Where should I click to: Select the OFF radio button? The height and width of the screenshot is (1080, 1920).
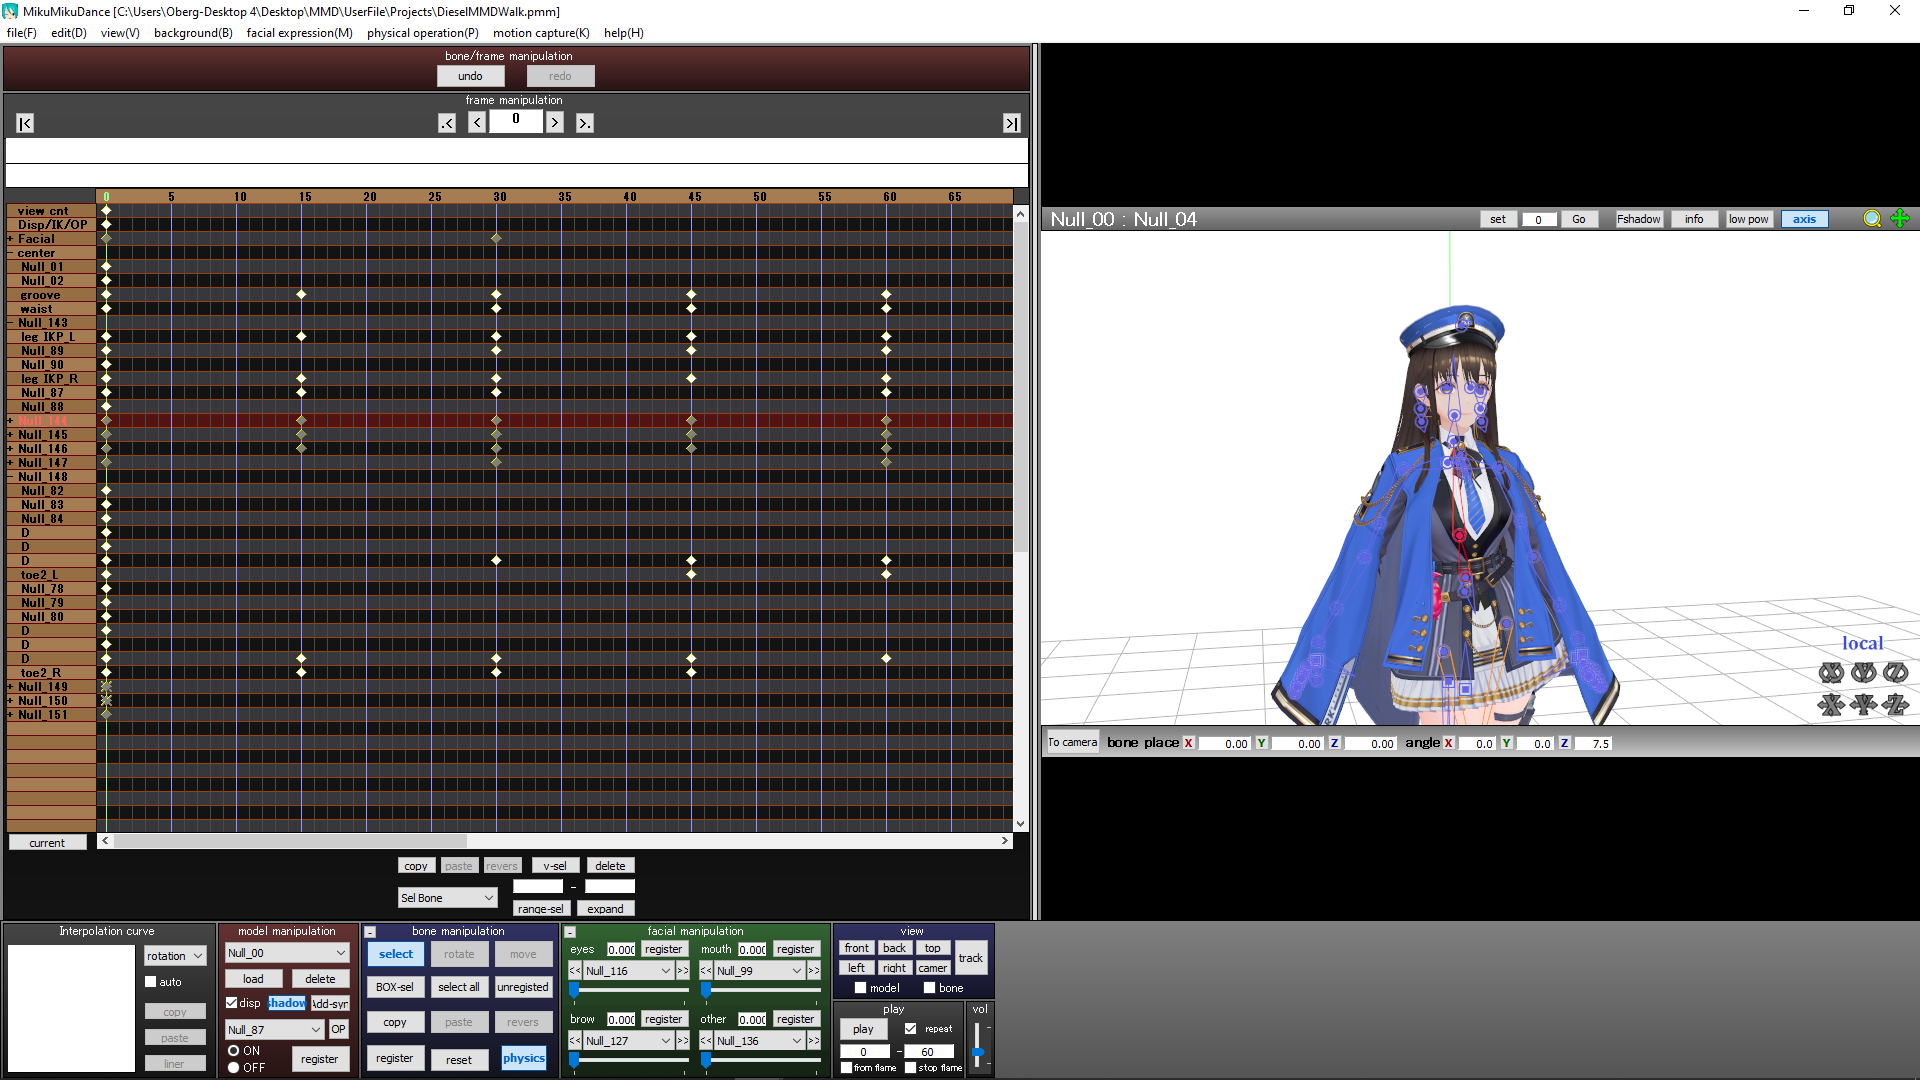pyautogui.click(x=233, y=1067)
